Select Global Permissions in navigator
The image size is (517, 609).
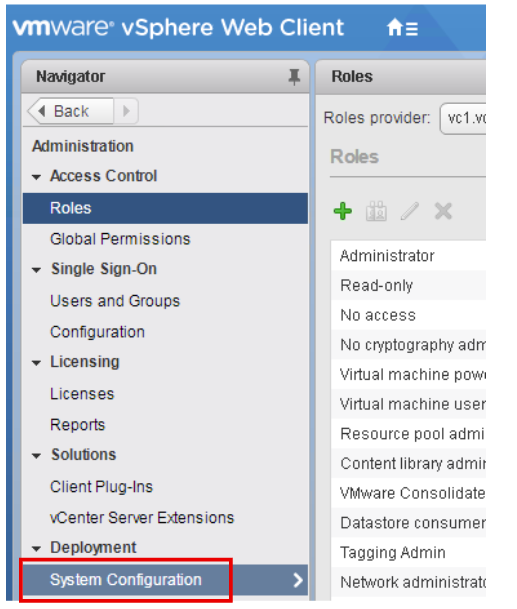click(x=120, y=239)
